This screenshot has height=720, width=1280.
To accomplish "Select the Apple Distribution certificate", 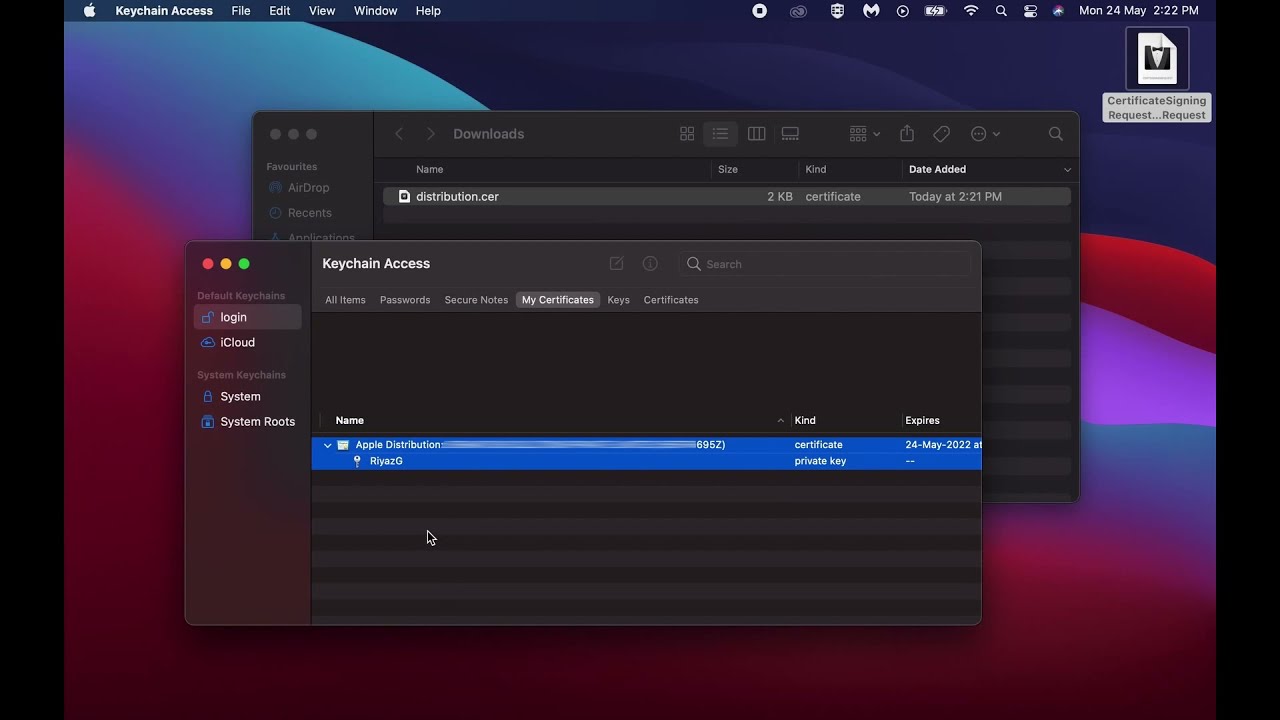I will pyautogui.click(x=646, y=445).
